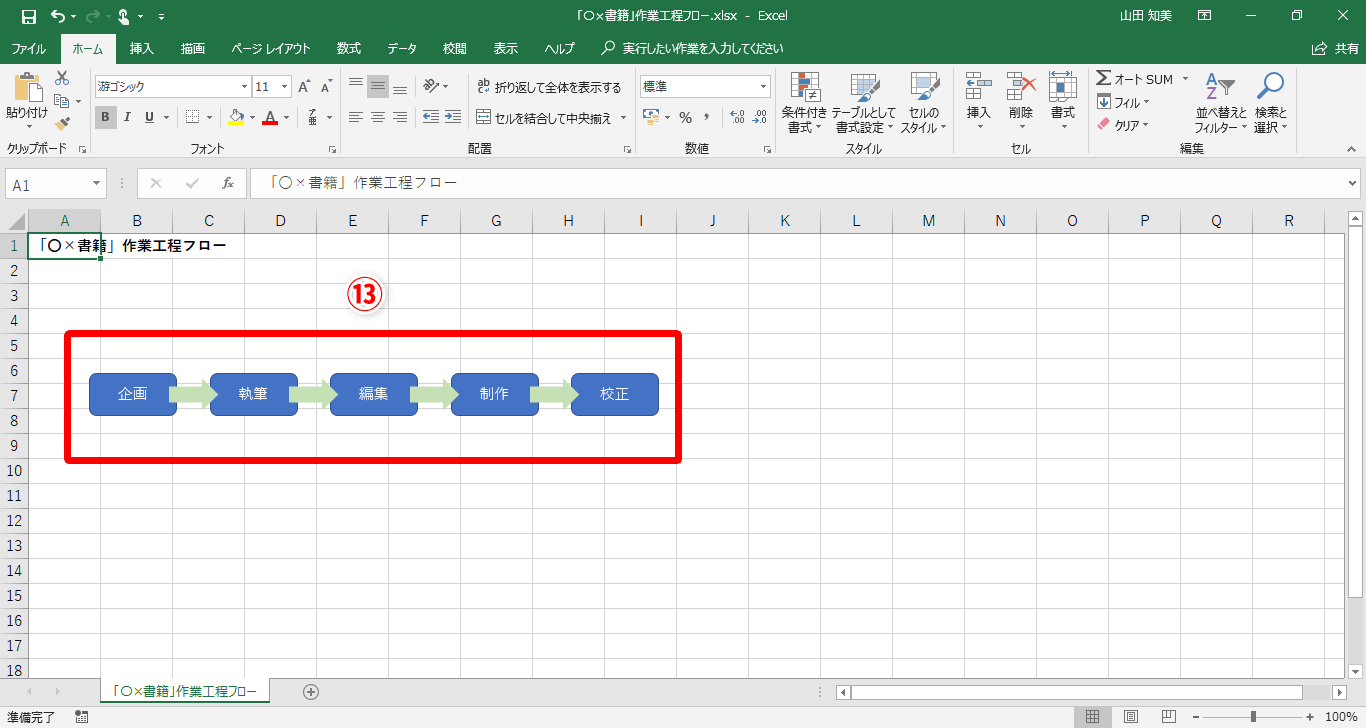Cut selection with the scissors icon
Image resolution: width=1366 pixels, height=728 pixels.
(x=62, y=78)
